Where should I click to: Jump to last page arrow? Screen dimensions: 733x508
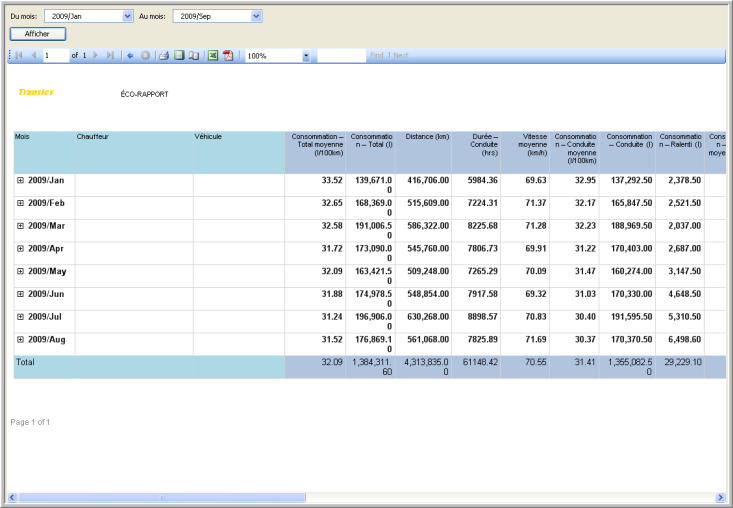[x=111, y=56]
